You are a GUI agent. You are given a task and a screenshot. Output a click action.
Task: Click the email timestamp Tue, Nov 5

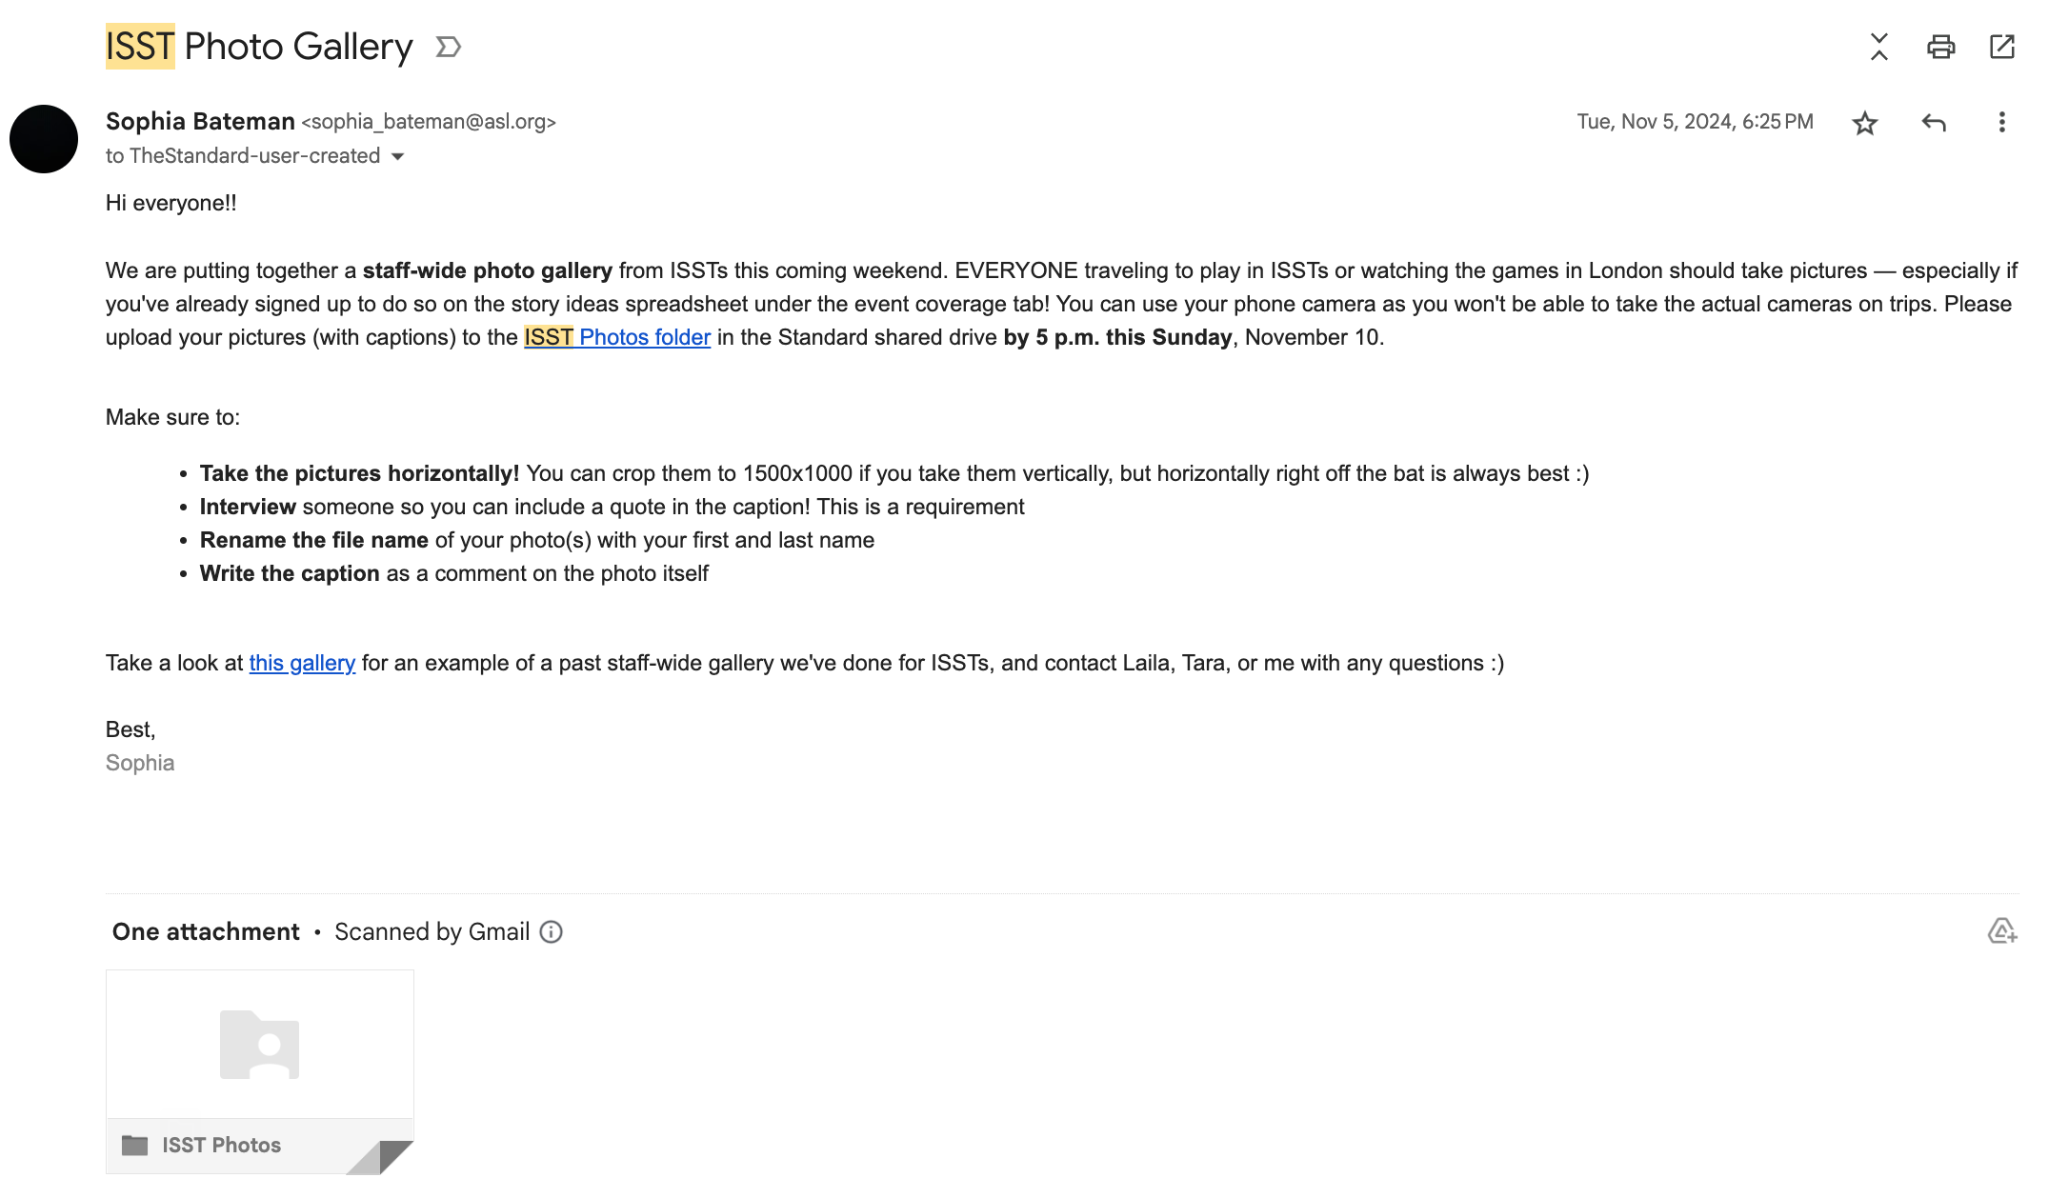pyautogui.click(x=1694, y=122)
